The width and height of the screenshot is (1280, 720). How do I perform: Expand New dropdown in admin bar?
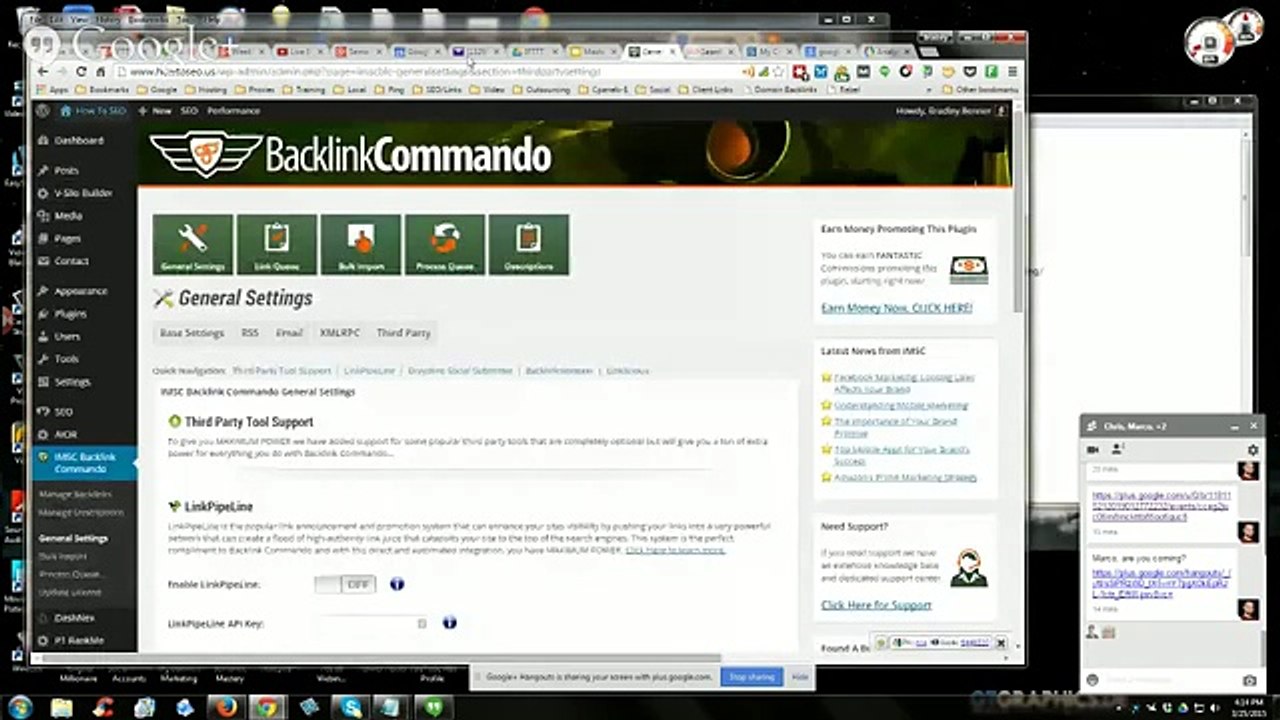point(157,111)
